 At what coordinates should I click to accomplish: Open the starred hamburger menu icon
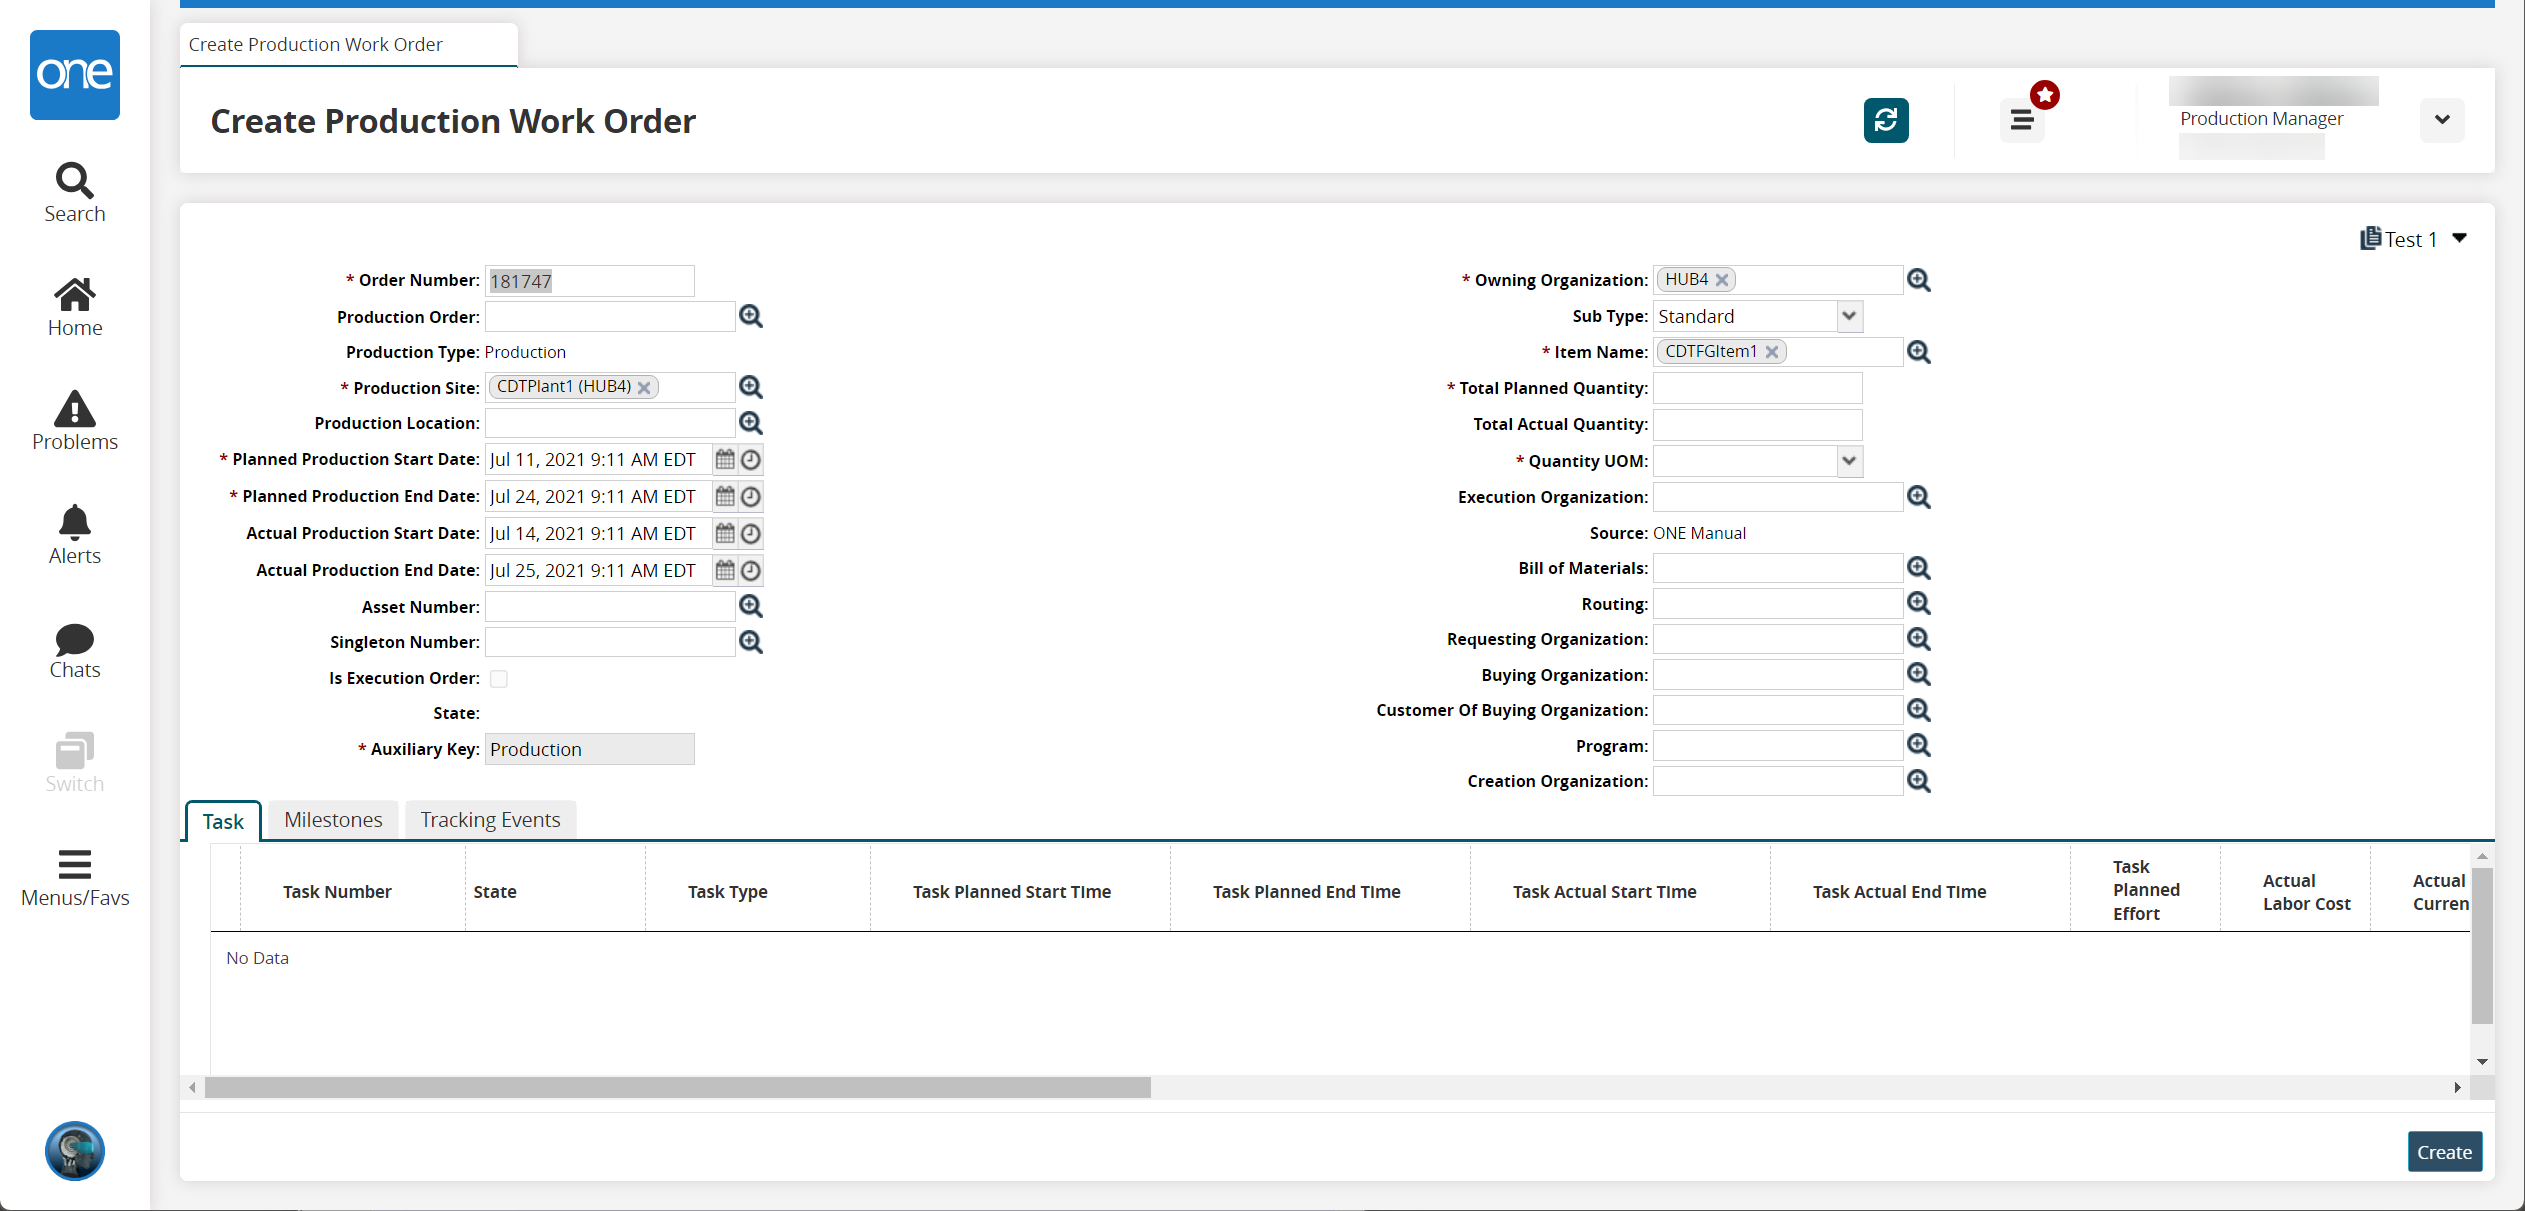coord(2022,120)
